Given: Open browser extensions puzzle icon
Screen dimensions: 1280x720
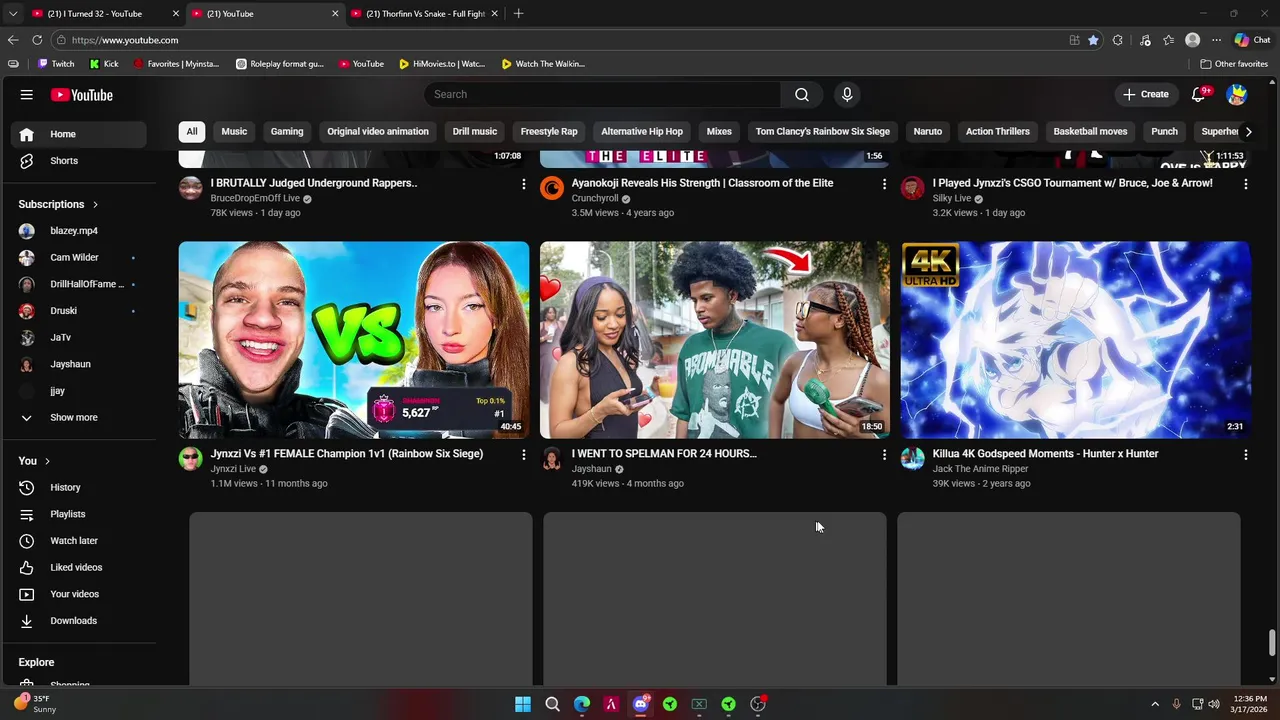Looking at the screenshot, I should coord(1118,40).
